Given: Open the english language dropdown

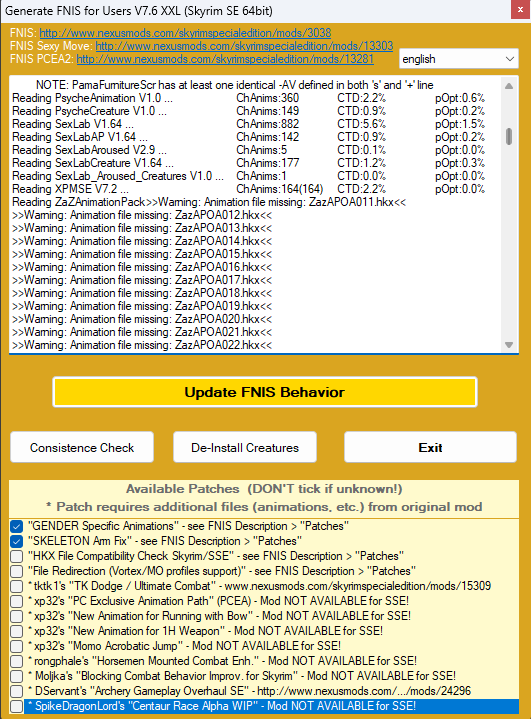Looking at the screenshot, I should 459,59.
